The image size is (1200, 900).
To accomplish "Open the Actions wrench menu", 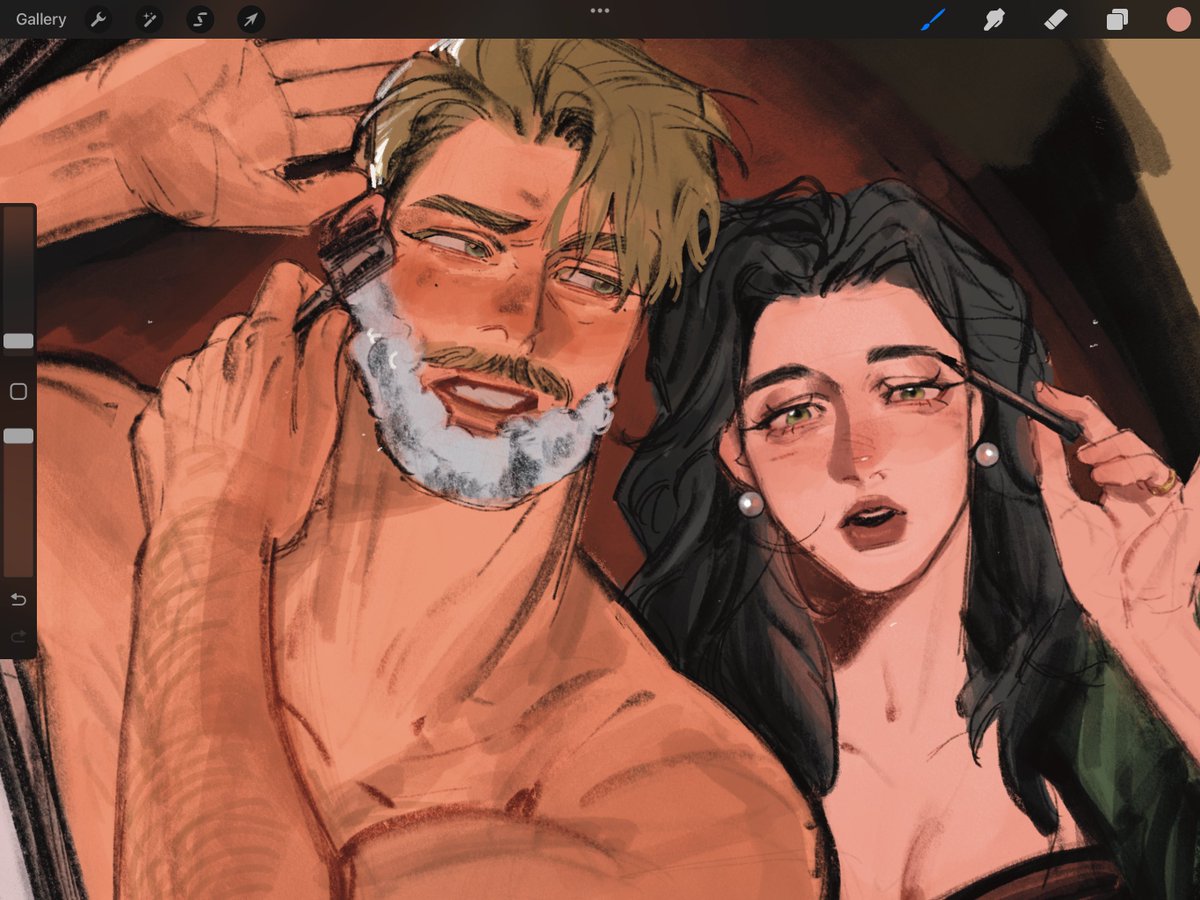I will click(98, 19).
